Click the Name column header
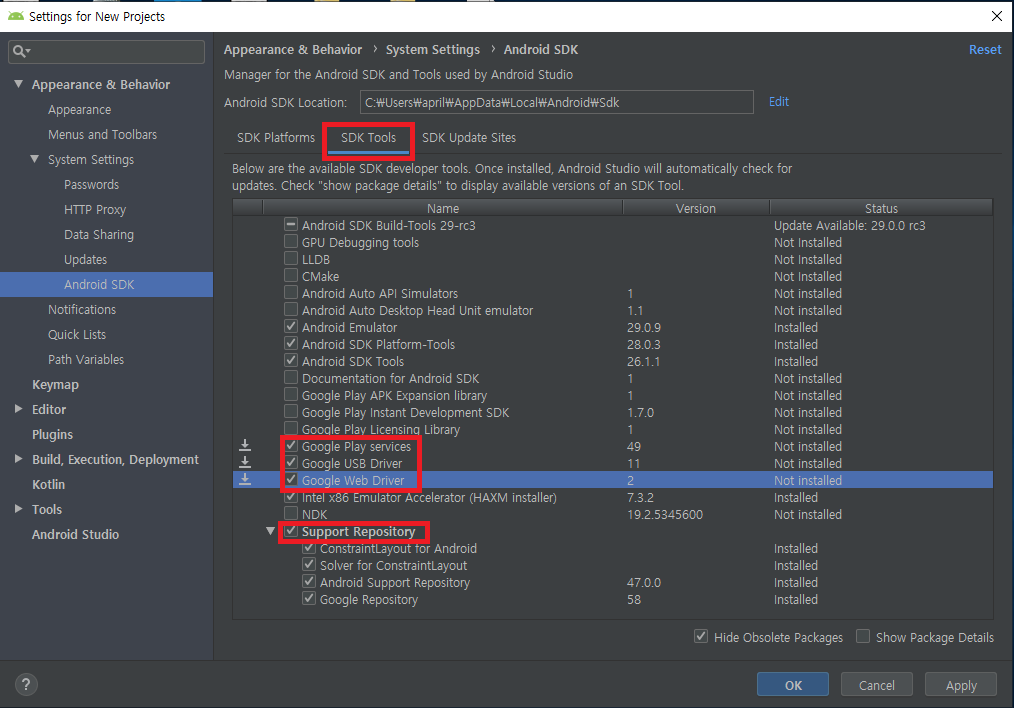Screen dimensions: 1014x708 point(443,208)
